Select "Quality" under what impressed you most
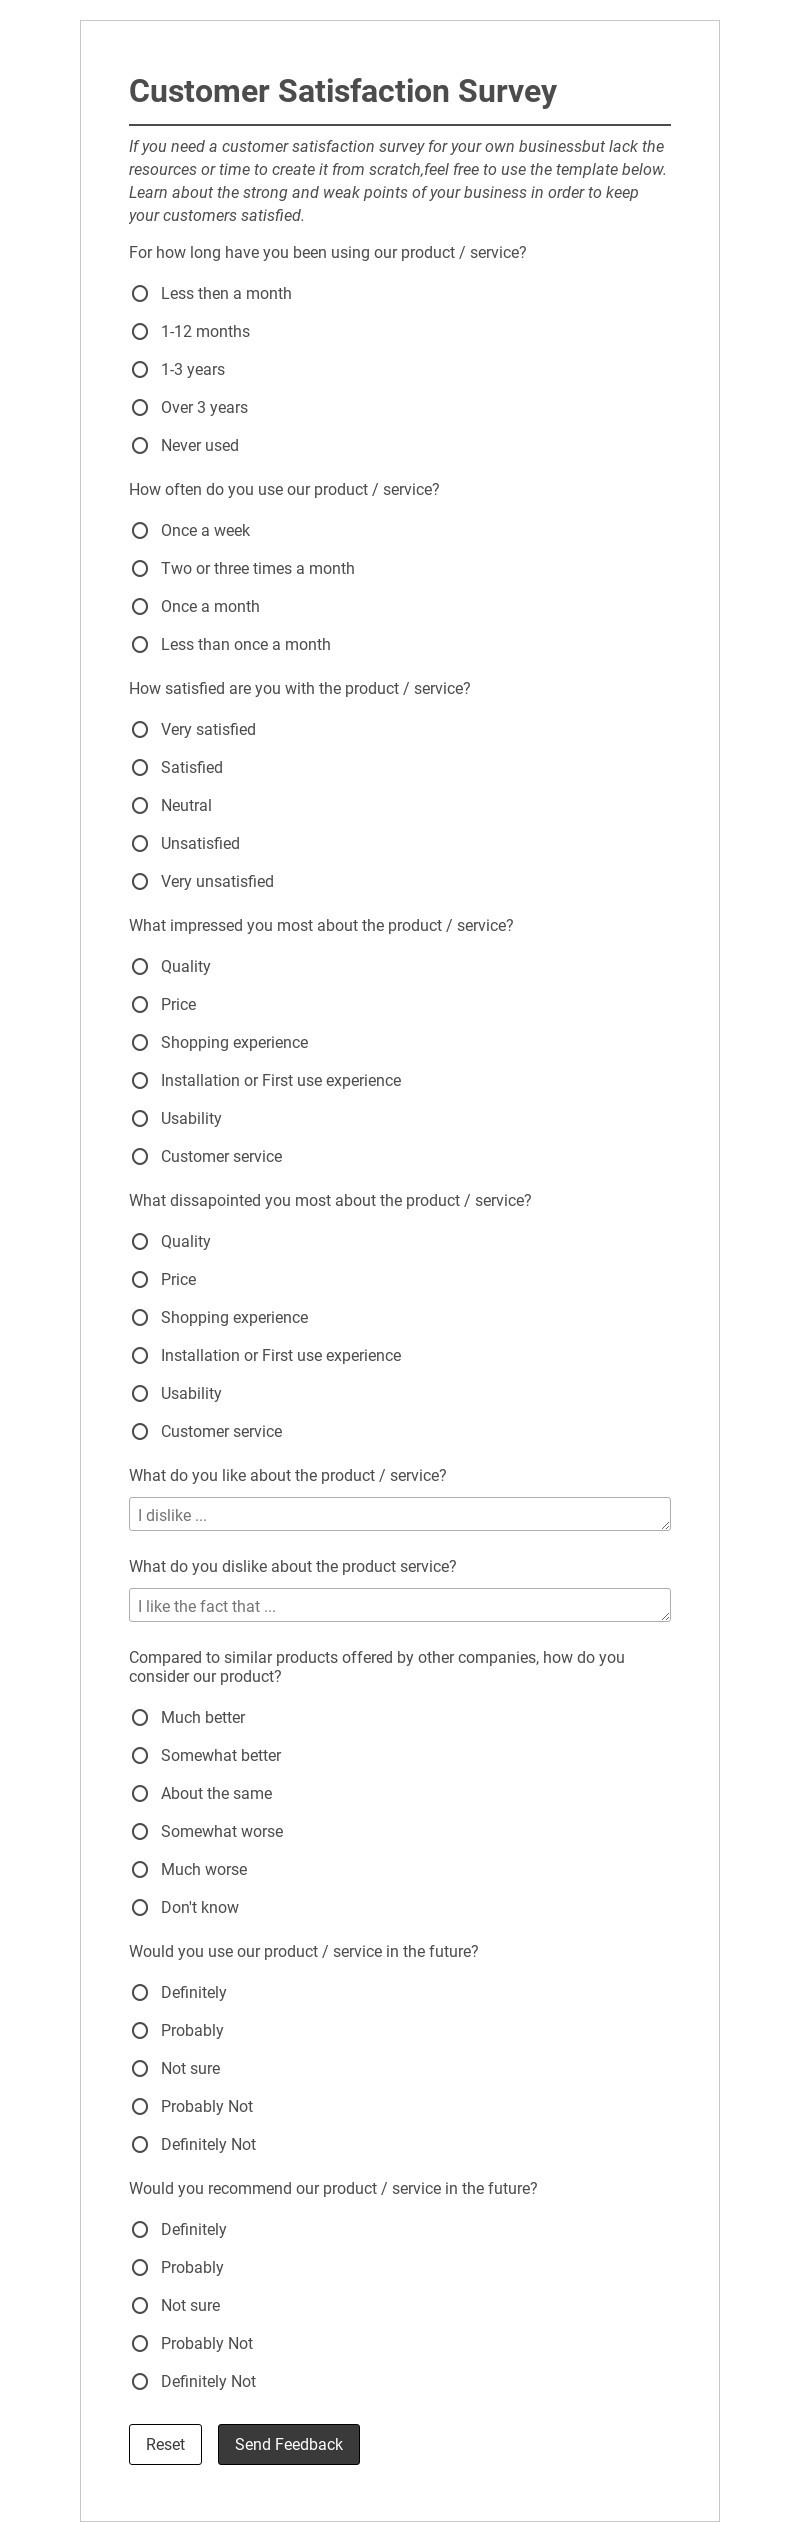This screenshot has height=2522, width=800. 140,967
